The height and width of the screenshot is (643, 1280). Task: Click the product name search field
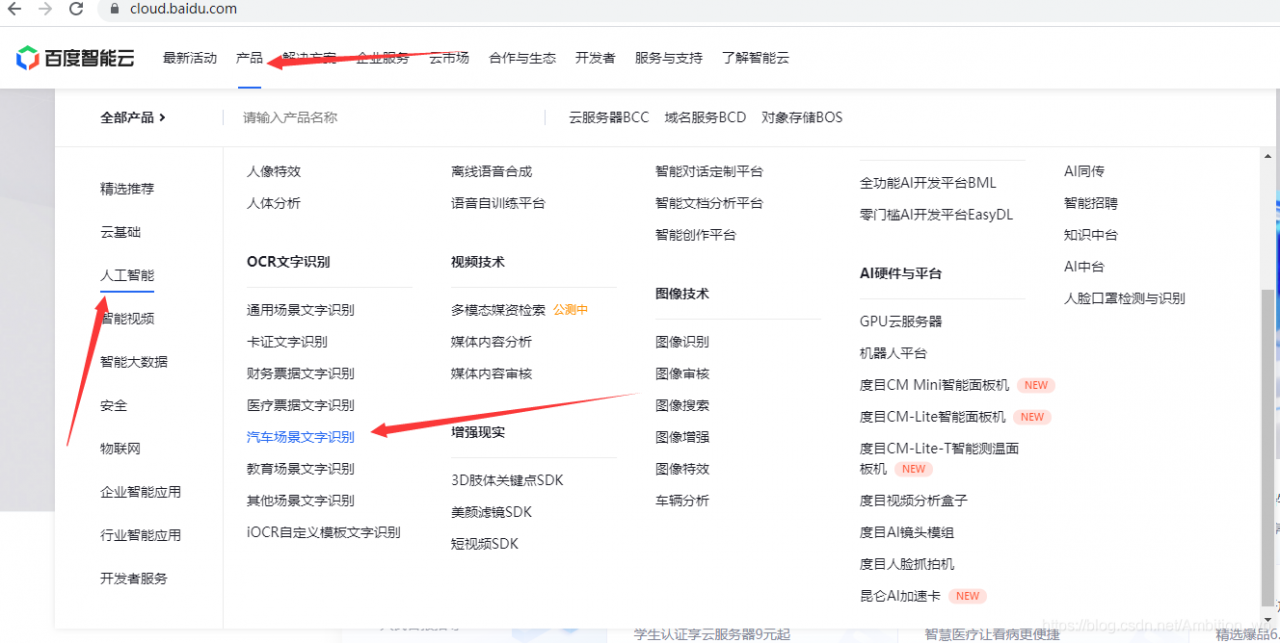point(385,117)
